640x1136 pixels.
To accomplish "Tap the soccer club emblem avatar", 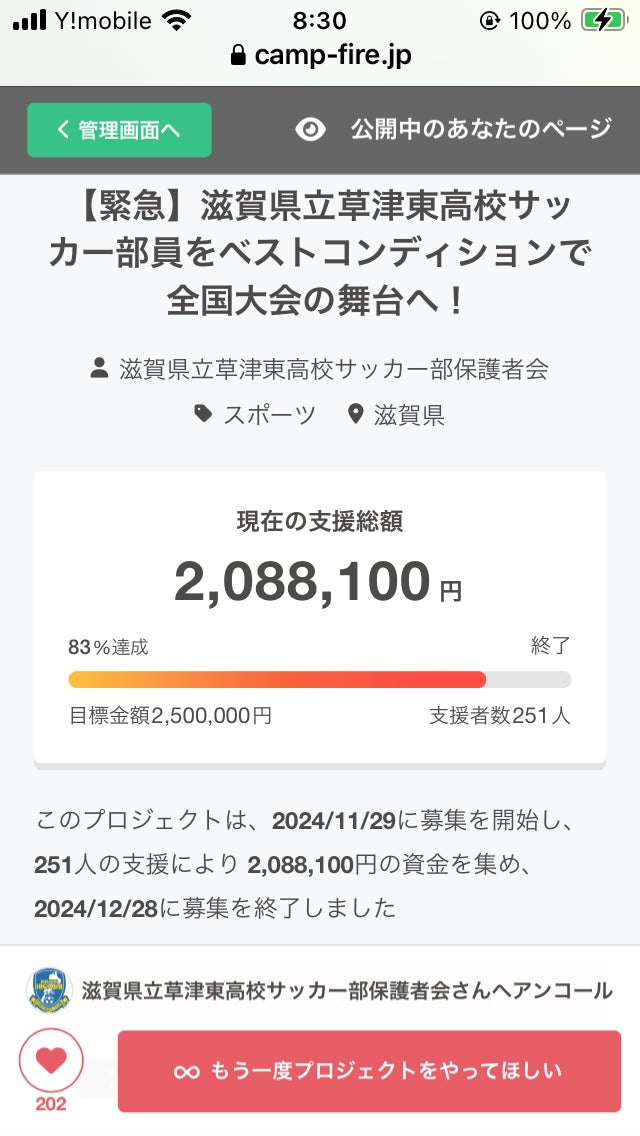I will pyautogui.click(x=49, y=990).
